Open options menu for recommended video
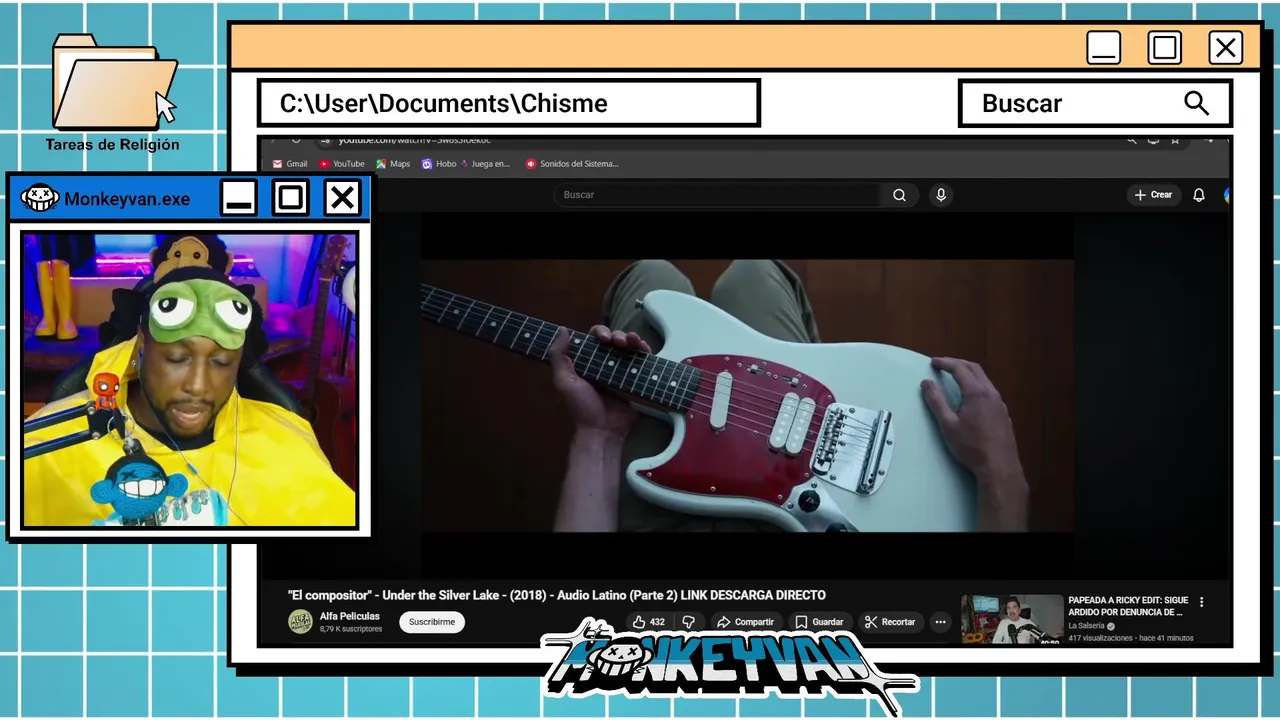This screenshot has width=1280, height=720. coord(1202,602)
